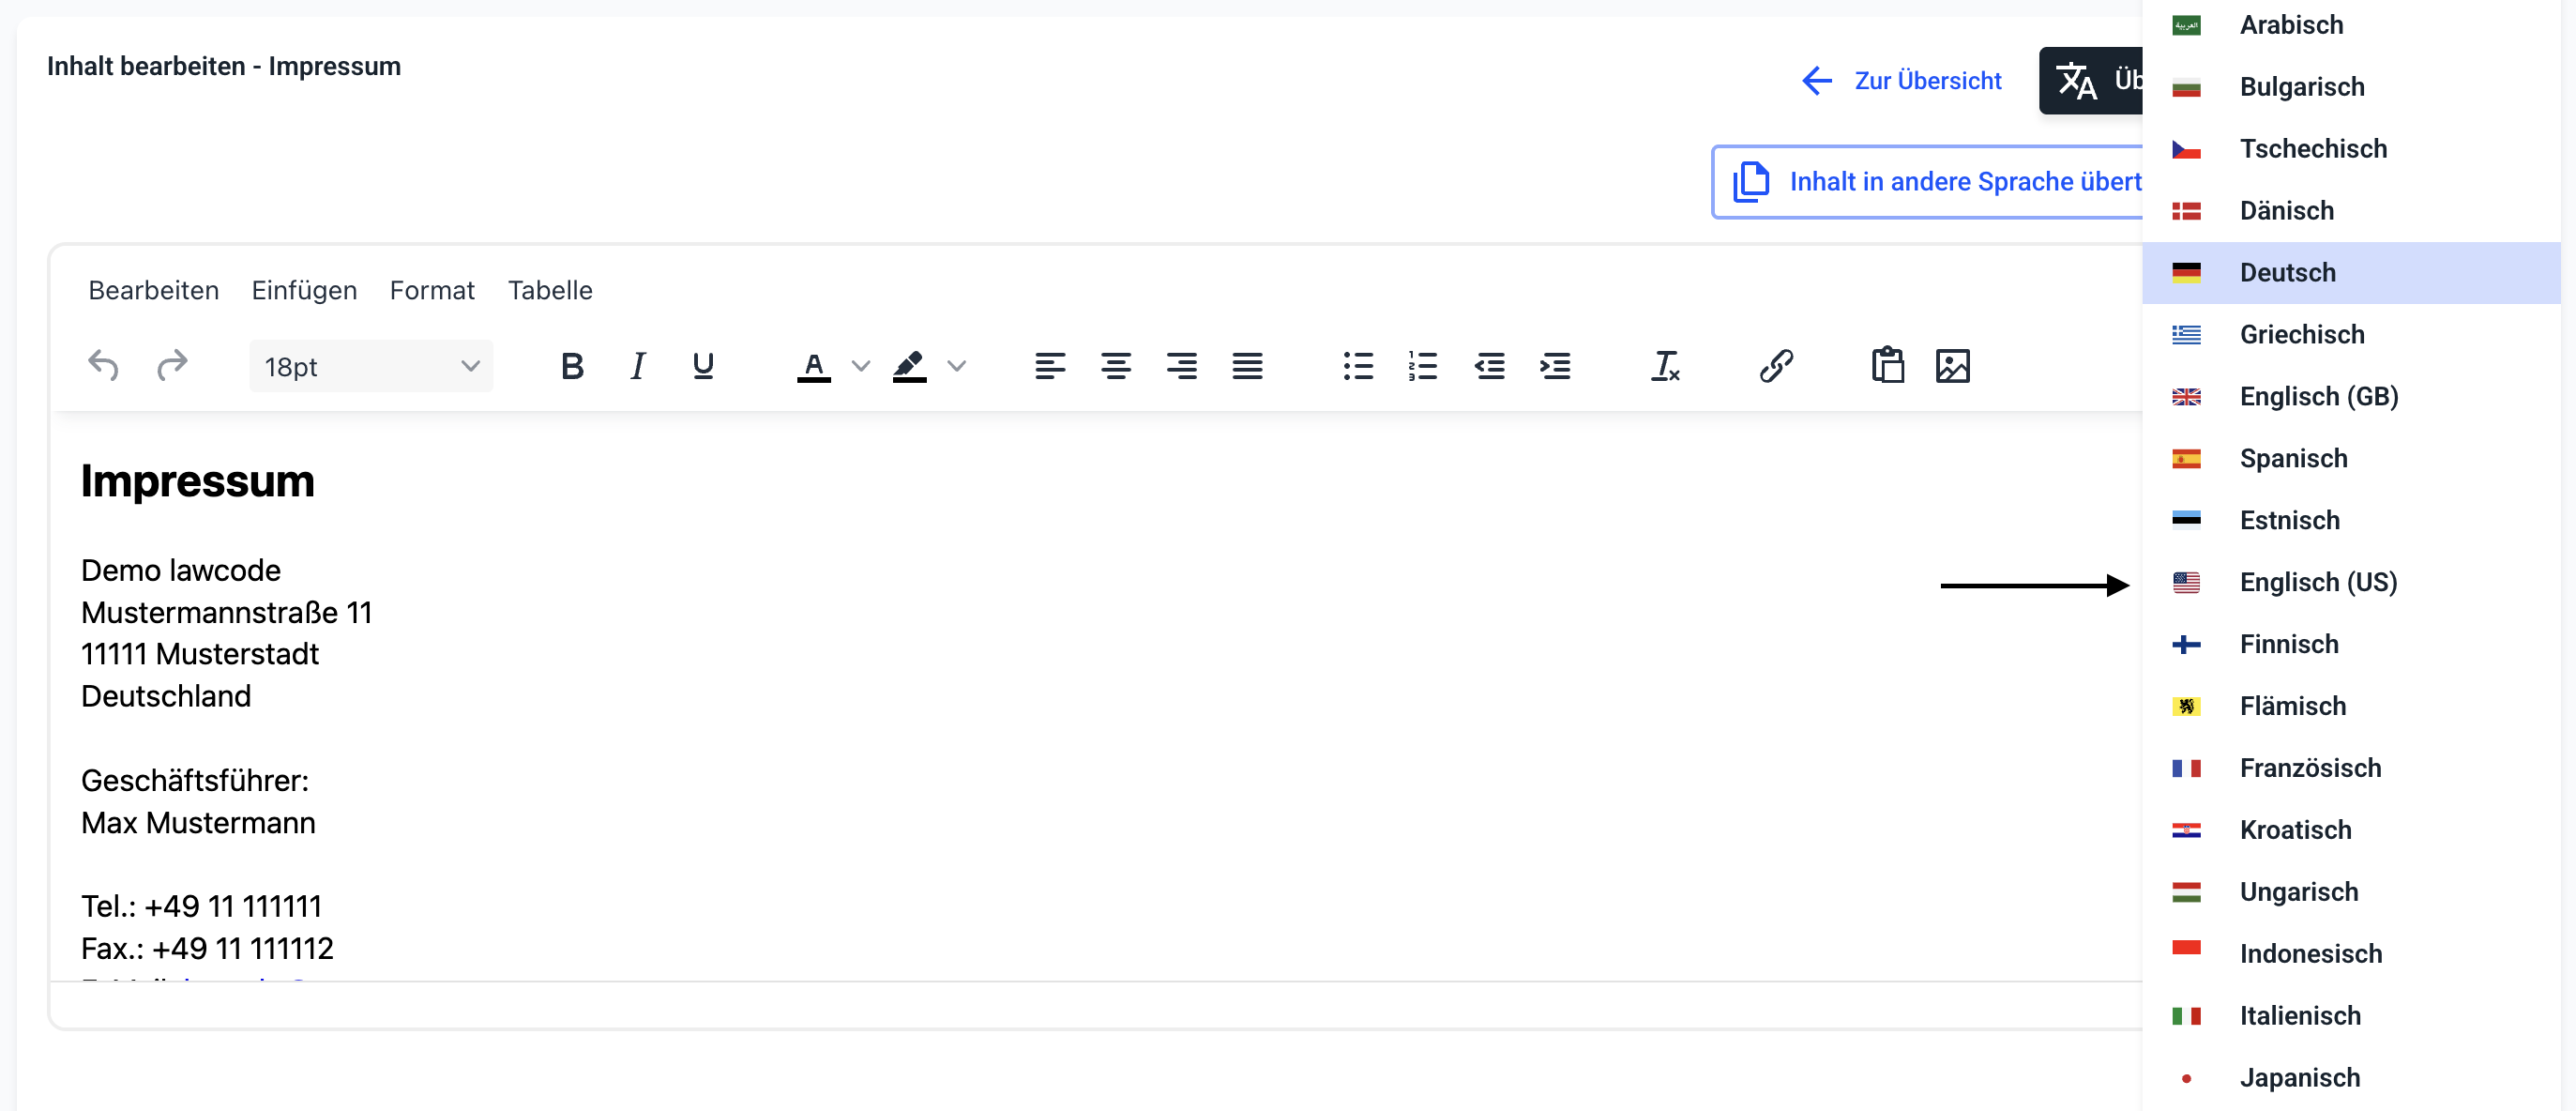The image size is (2576, 1111).
Task: Open the insert link dialog
Action: [1776, 366]
